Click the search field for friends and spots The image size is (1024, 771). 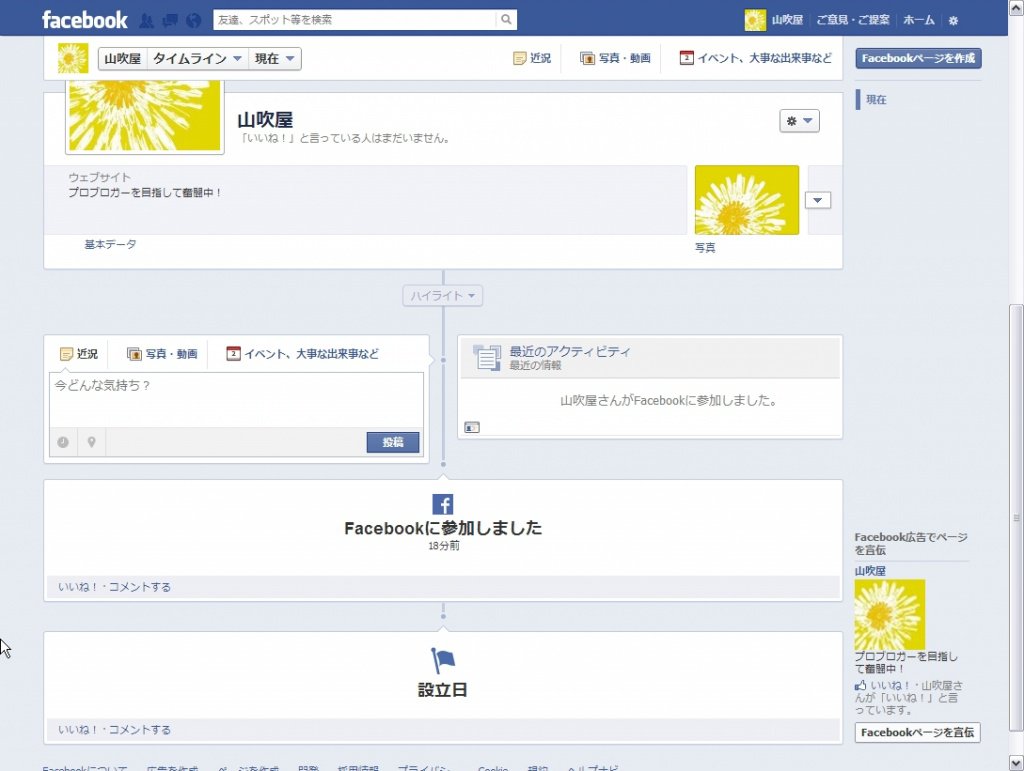coord(355,20)
